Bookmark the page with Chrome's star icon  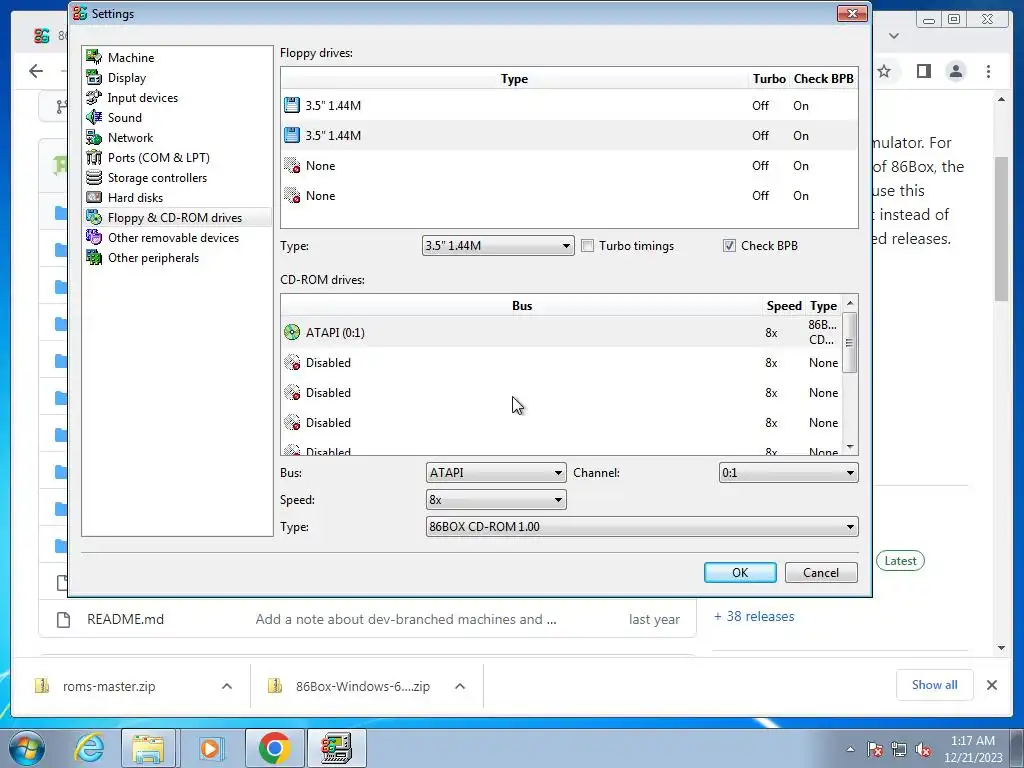pos(884,71)
